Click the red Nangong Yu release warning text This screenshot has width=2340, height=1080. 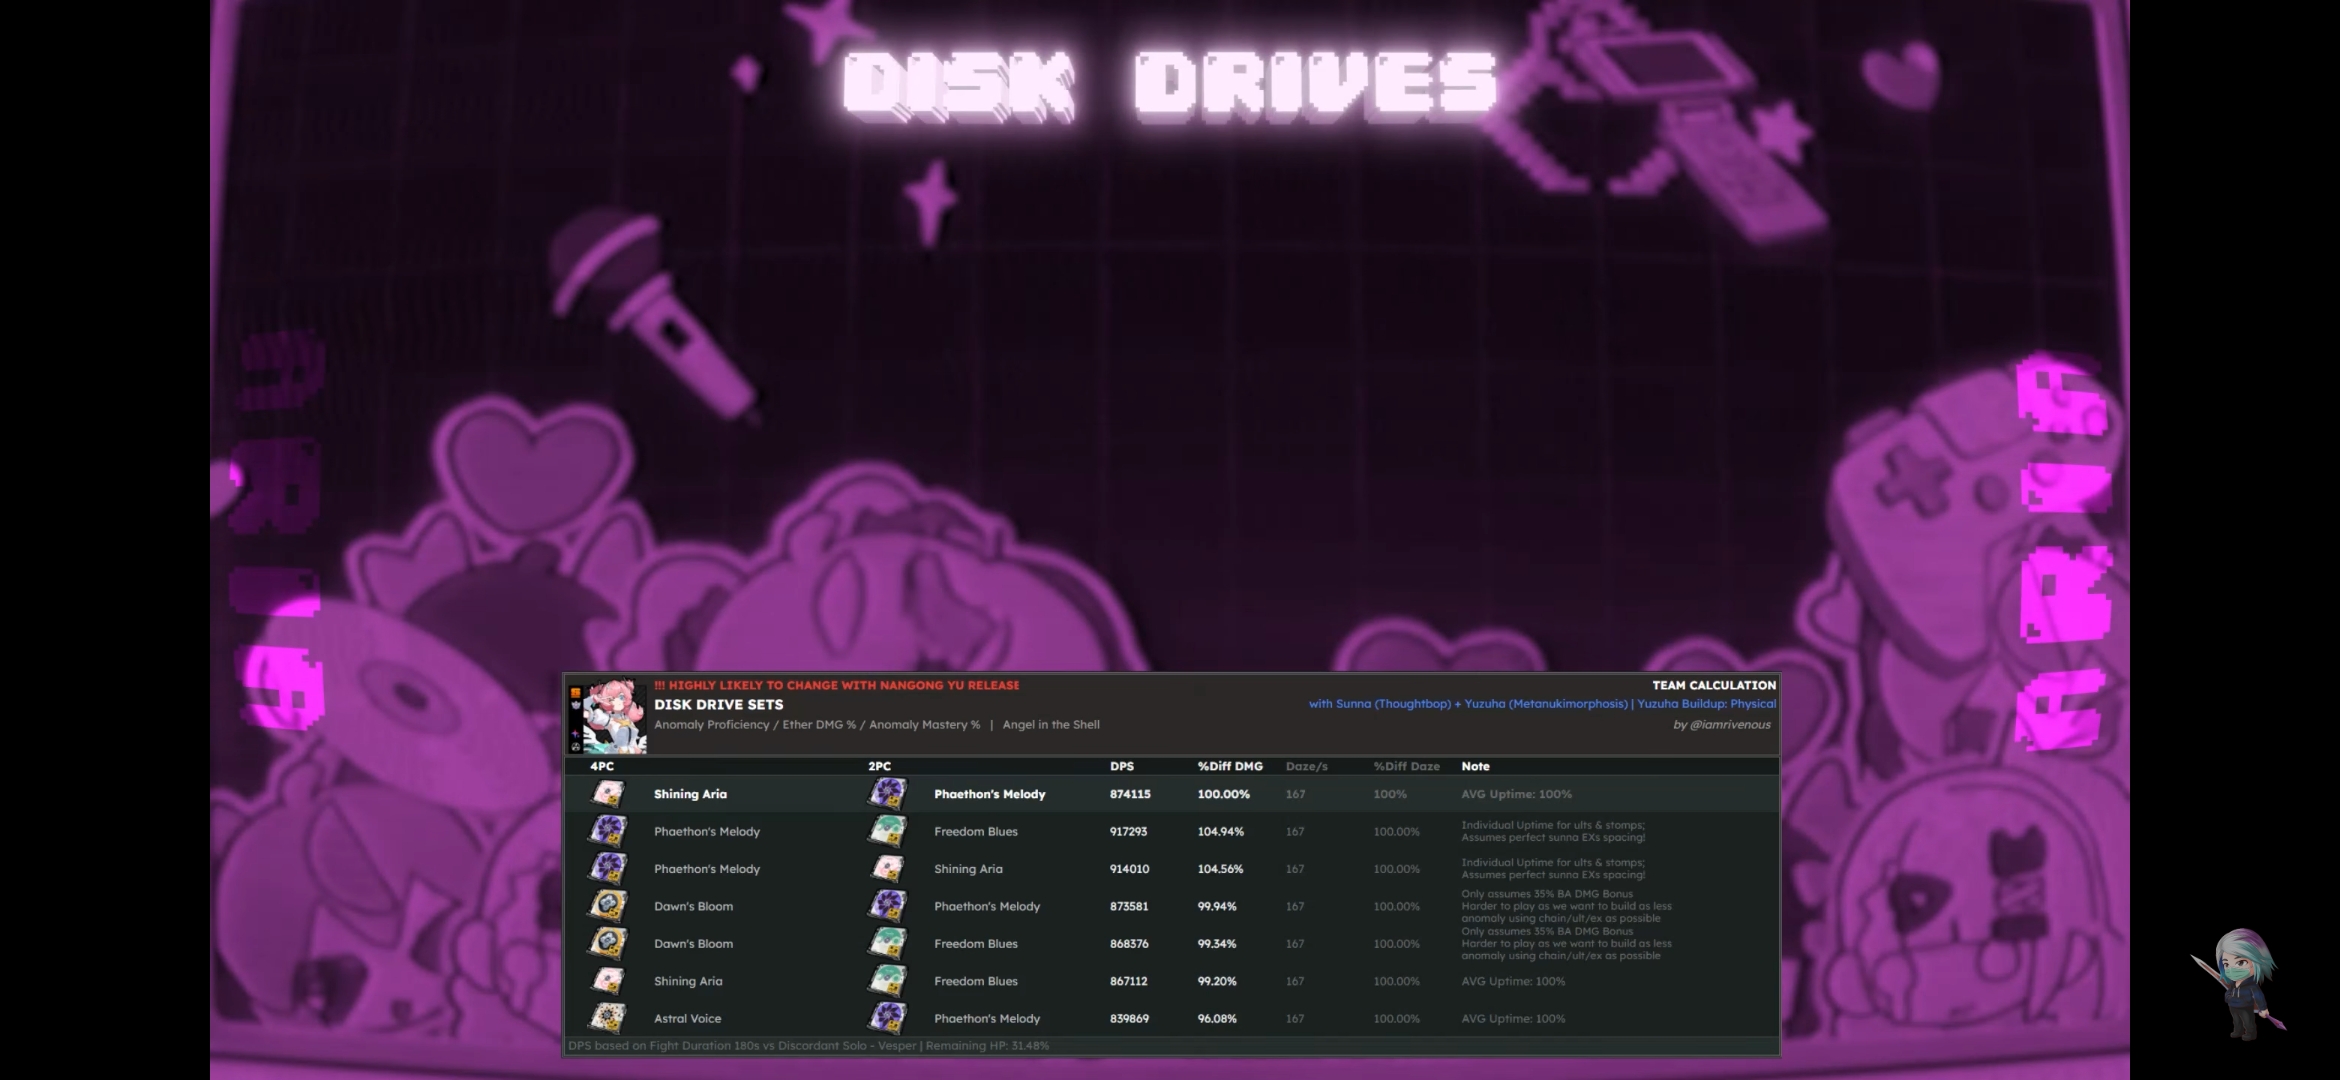(x=836, y=685)
